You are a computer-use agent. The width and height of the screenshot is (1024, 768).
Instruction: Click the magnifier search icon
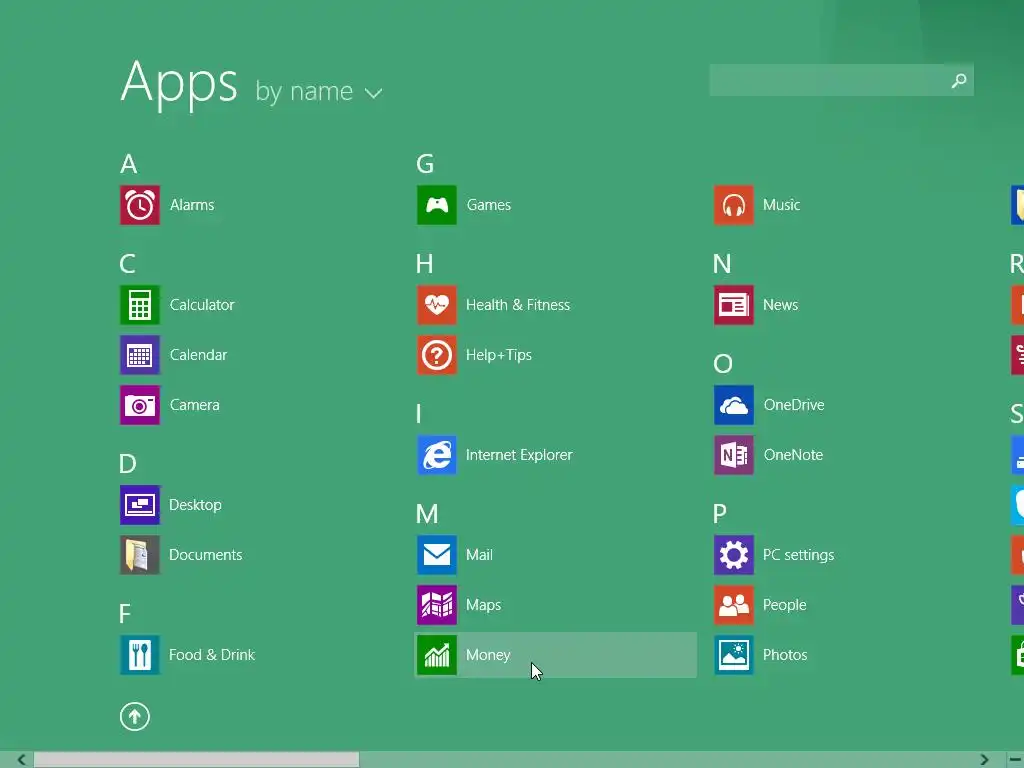tap(959, 80)
